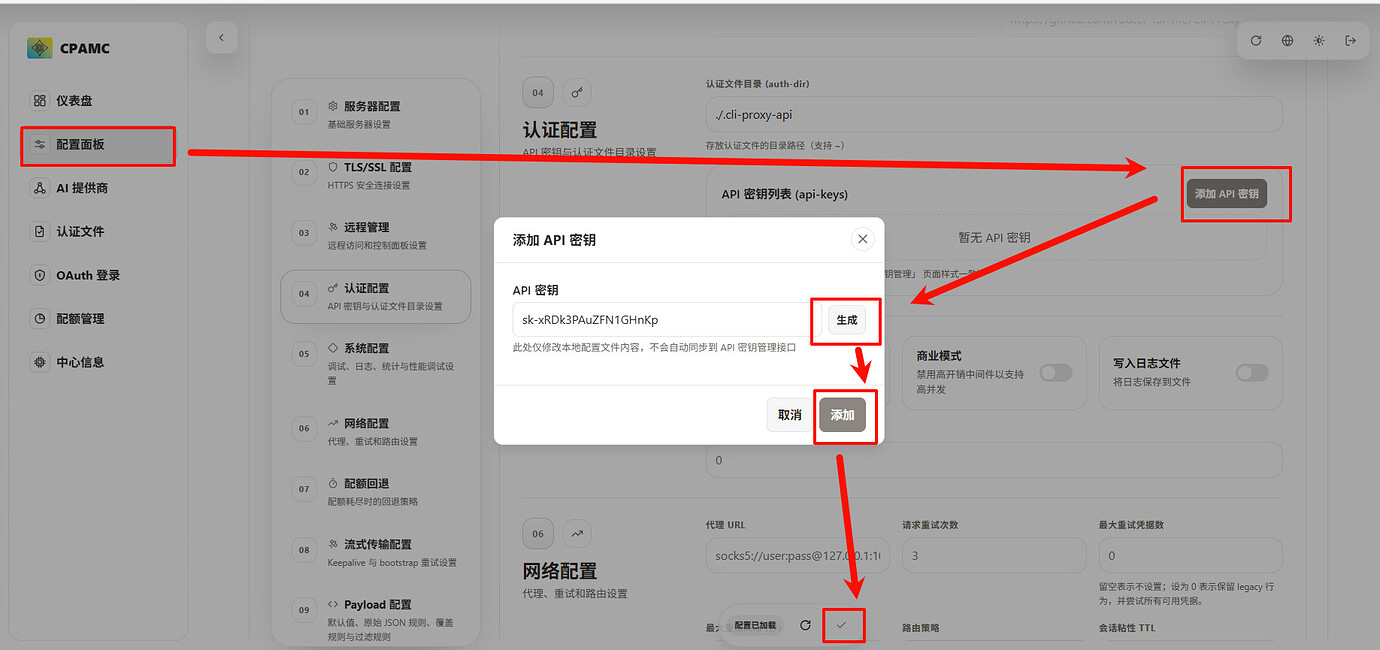
Task: Jump to section 02 TLS/SSL 配置
Action: [376, 175]
